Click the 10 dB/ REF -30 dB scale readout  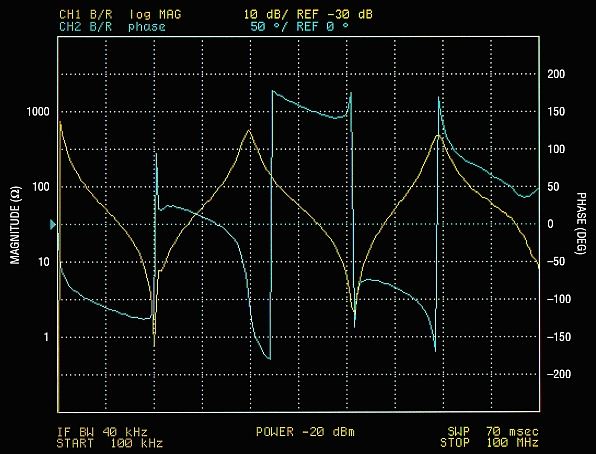pyautogui.click(x=308, y=14)
